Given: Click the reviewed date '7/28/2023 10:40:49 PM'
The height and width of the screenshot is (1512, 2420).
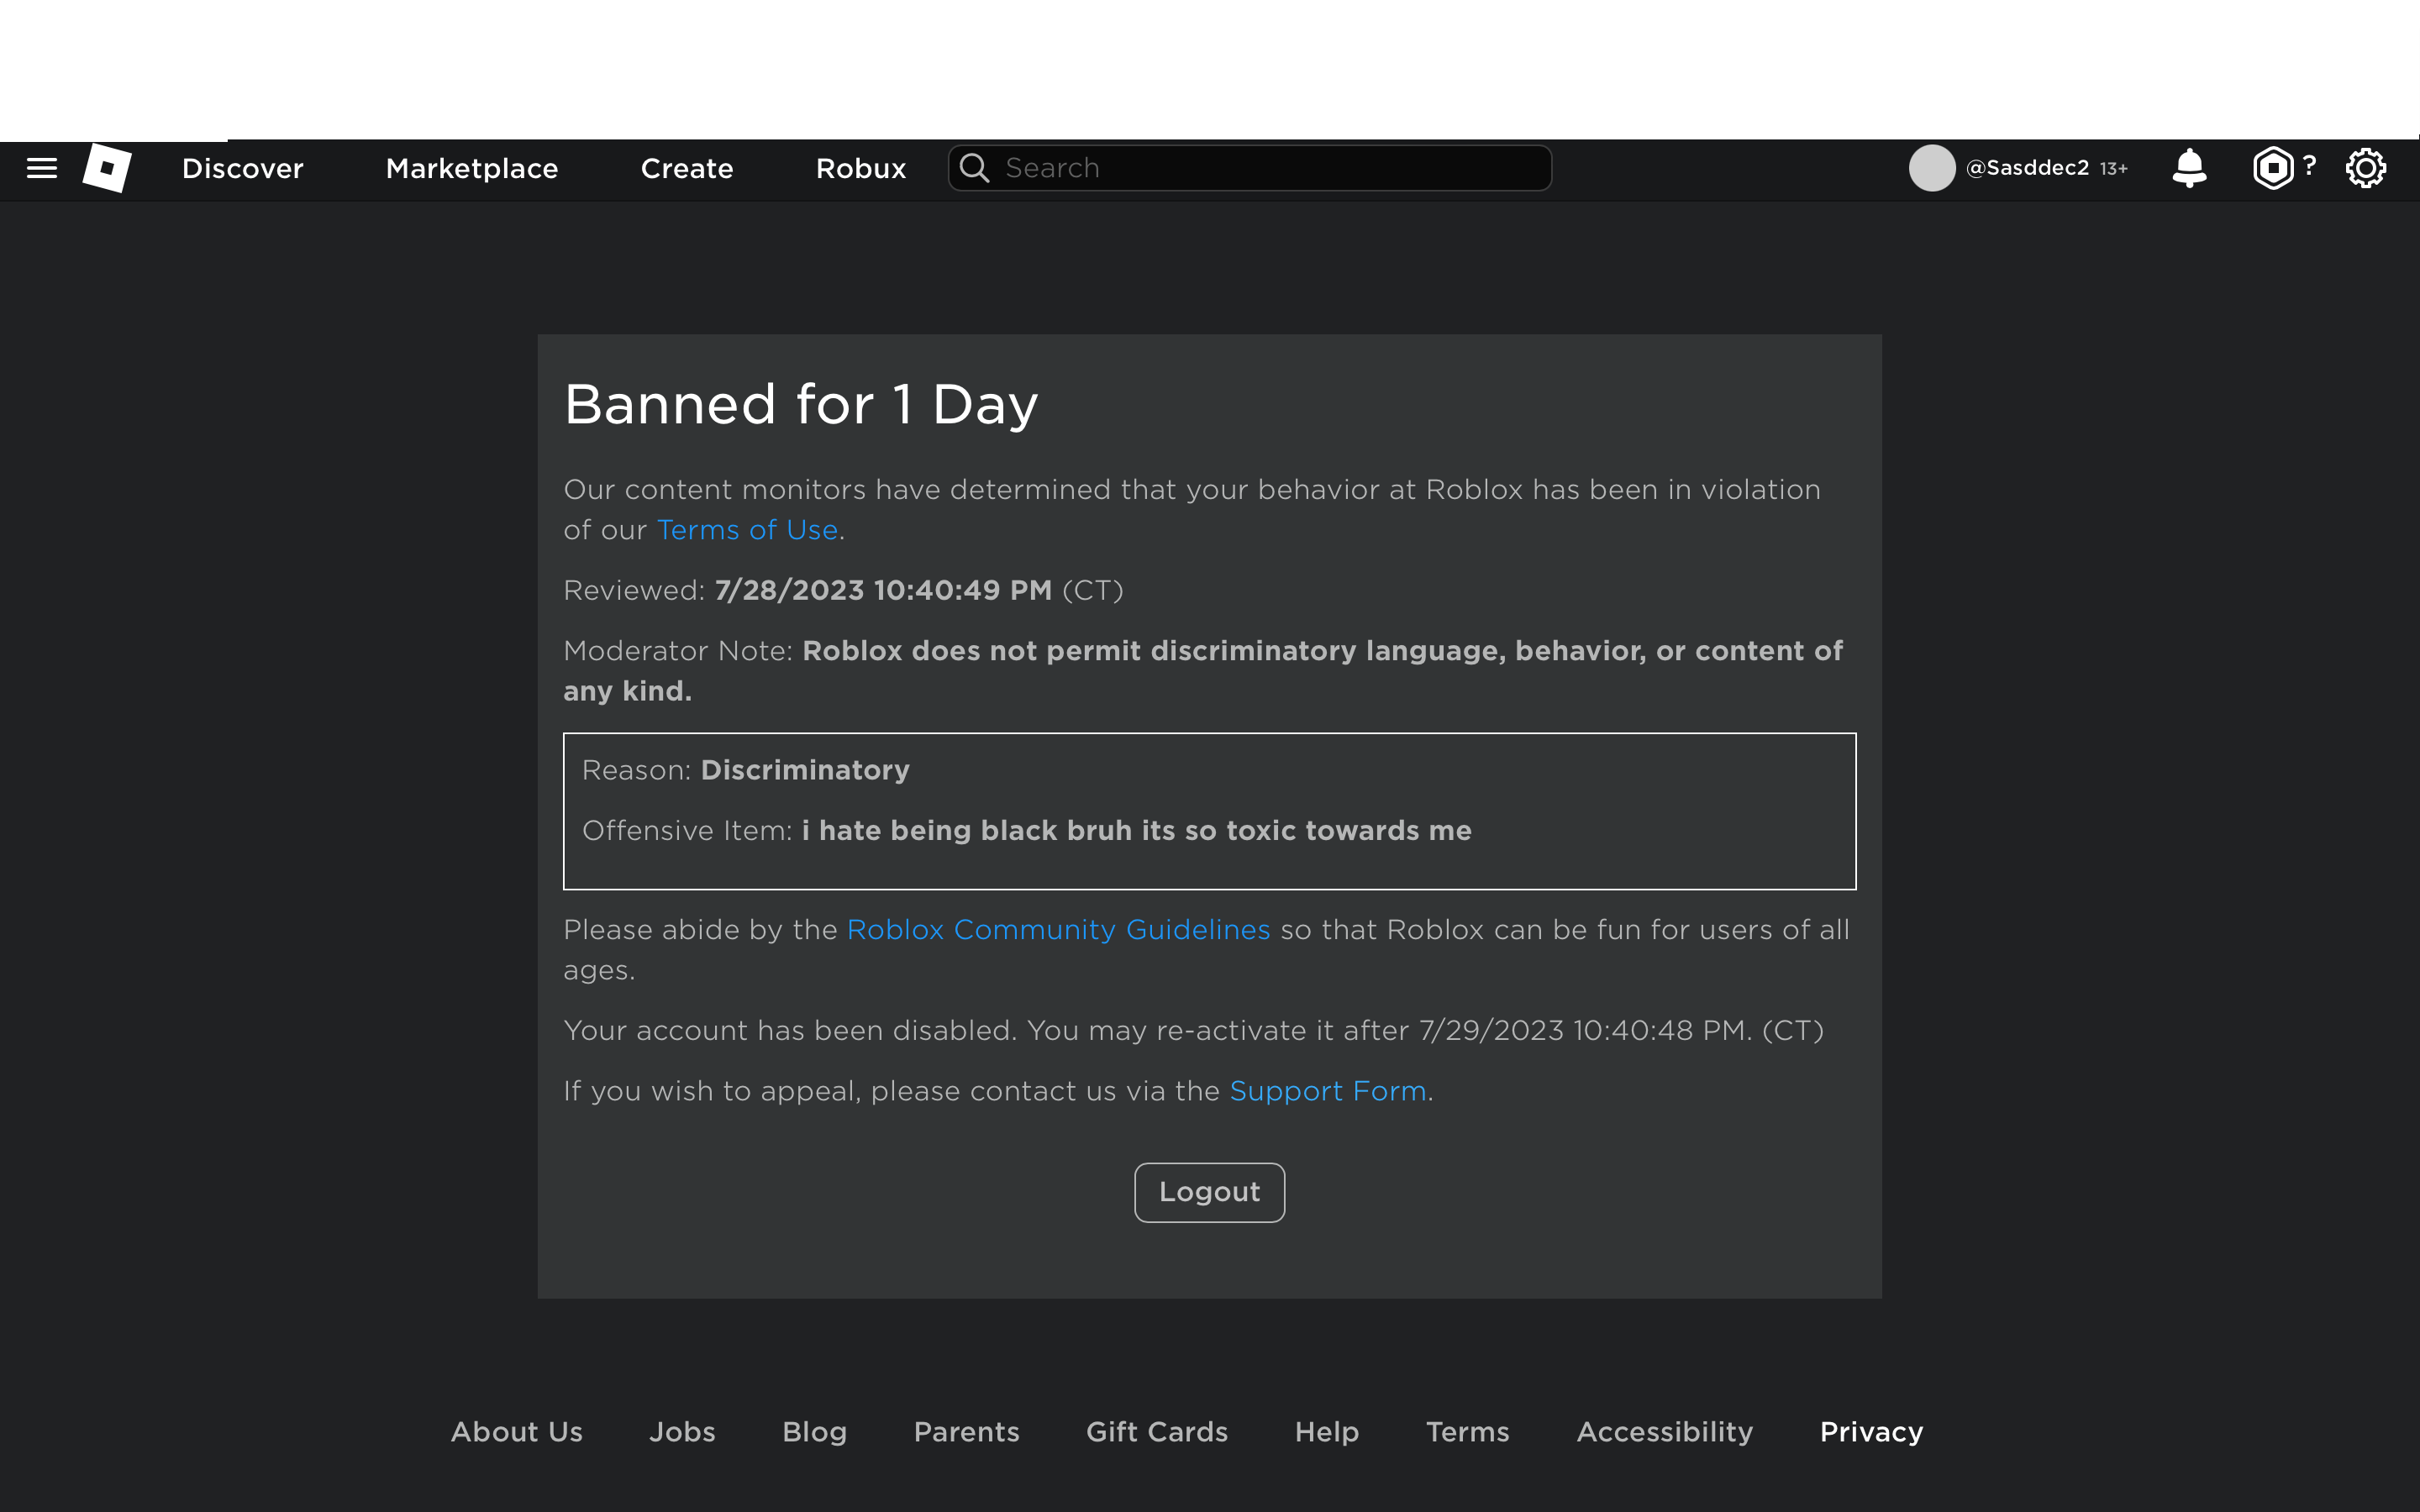Looking at the screenshot, I should tap(883, 590).
